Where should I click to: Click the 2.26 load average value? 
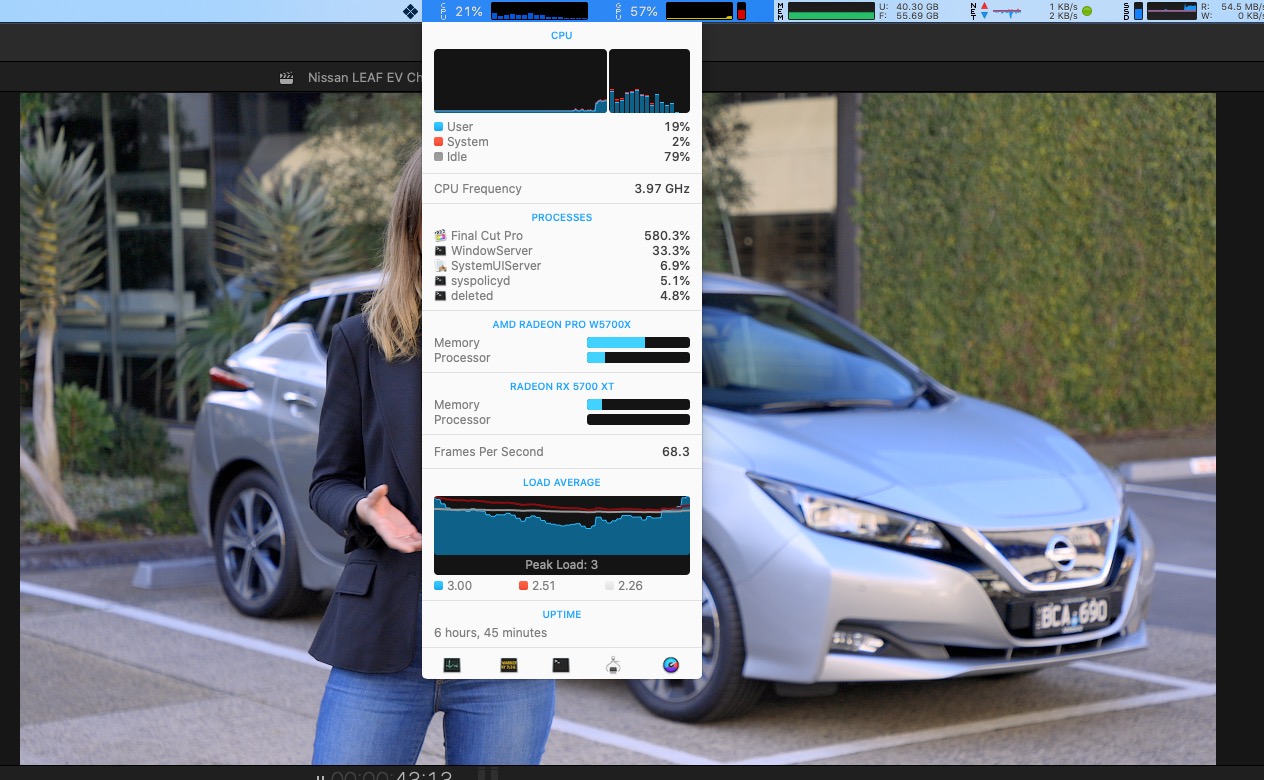pos(630,586)
